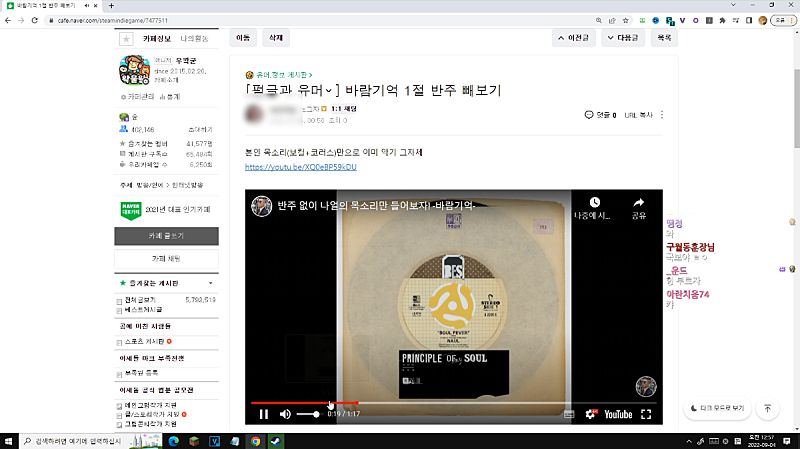Open the Chrome profile avatar

click(x=763, y=20)
